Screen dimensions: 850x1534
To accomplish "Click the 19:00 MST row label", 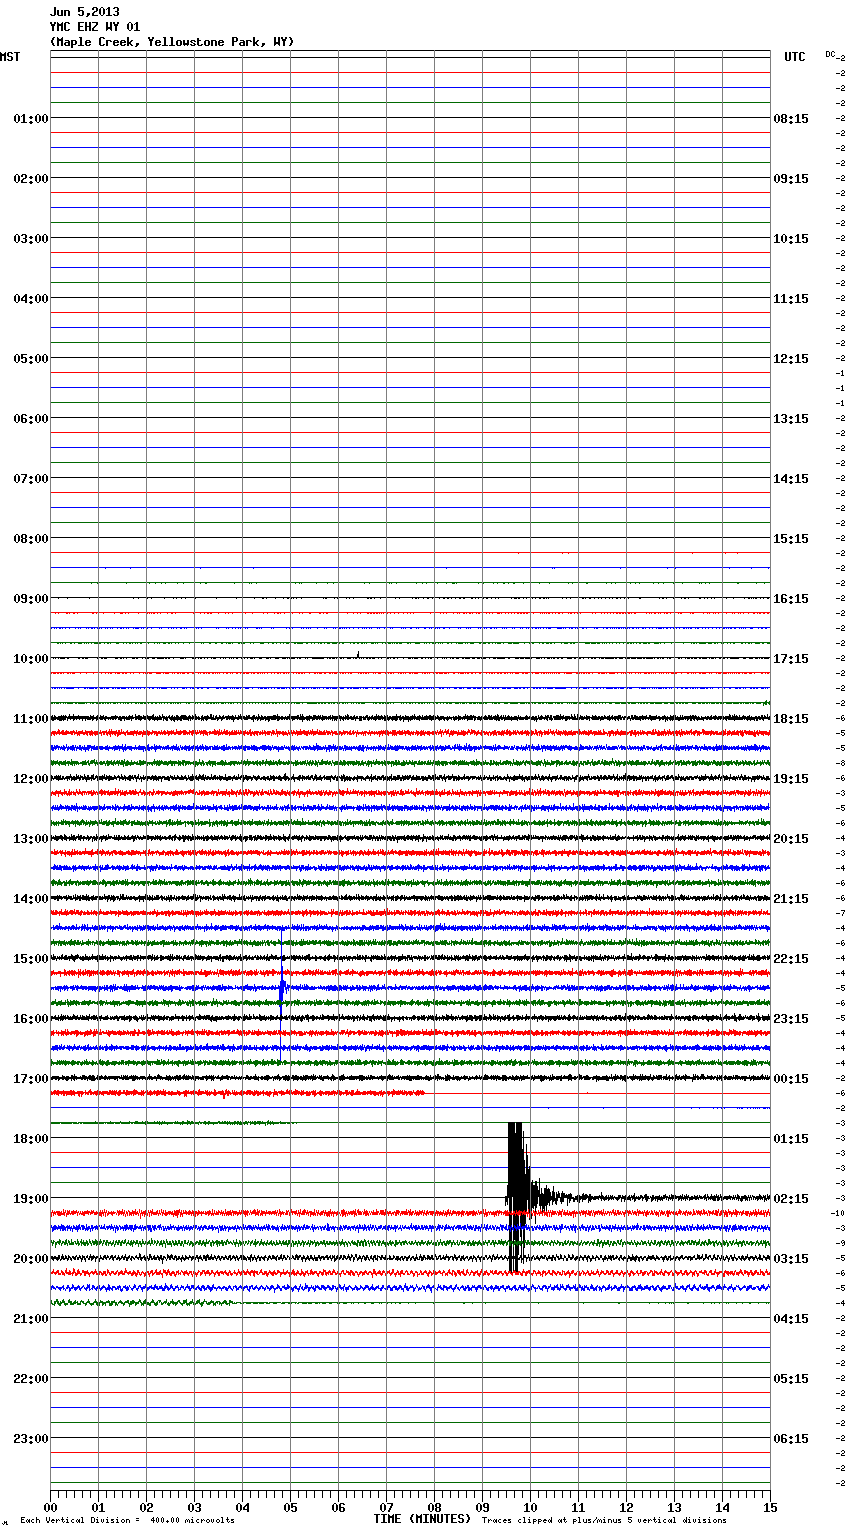I will pos(30,1198).
